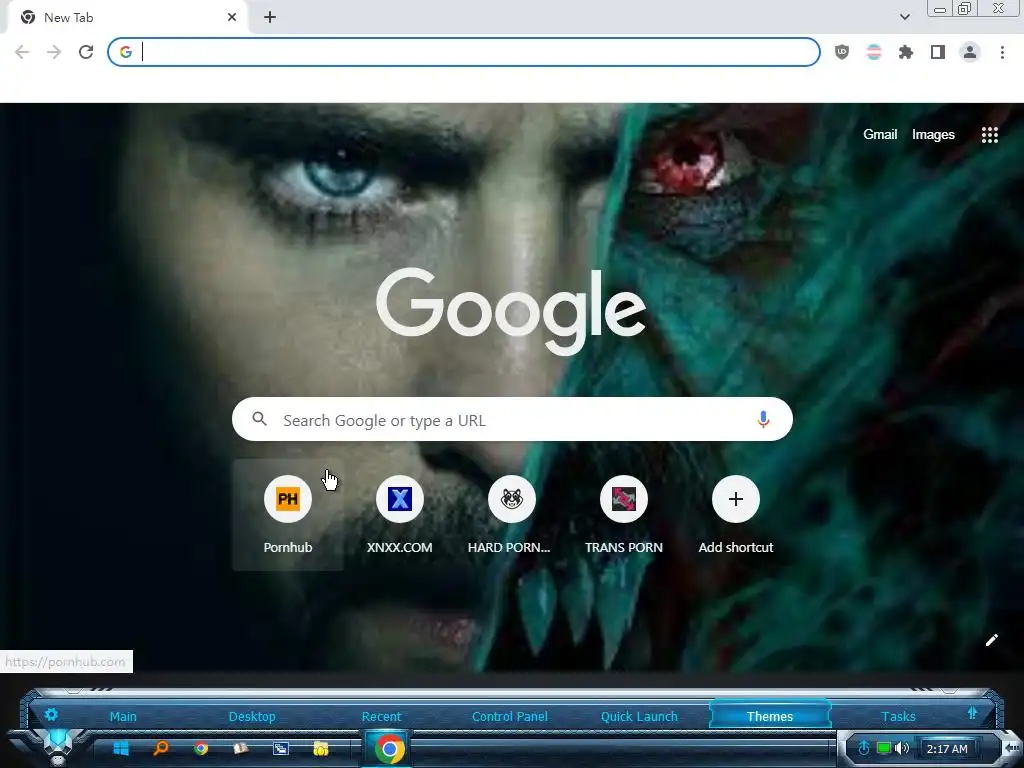
Task: Open a new tab with plus button
Action: [270, 18]
